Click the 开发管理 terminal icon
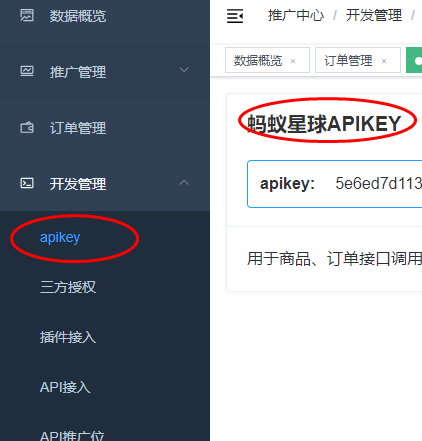This screenshot has width=422, height=441. (x=27, y=183)
